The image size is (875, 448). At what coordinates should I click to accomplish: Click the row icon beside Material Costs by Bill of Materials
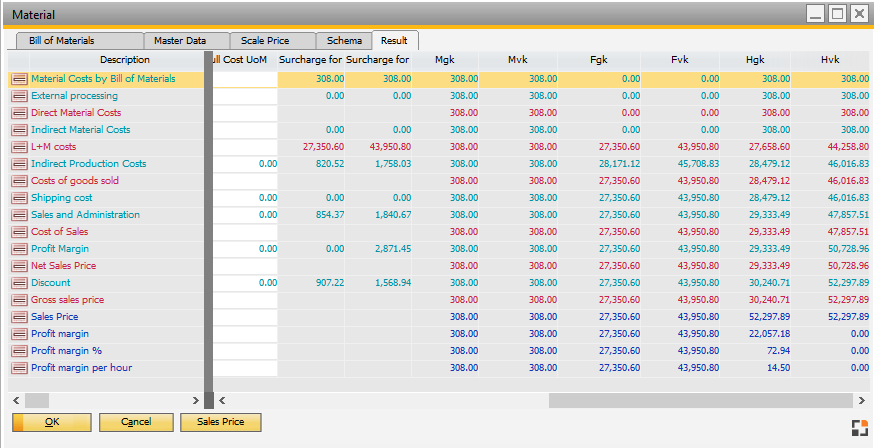(x=19, y=79)
